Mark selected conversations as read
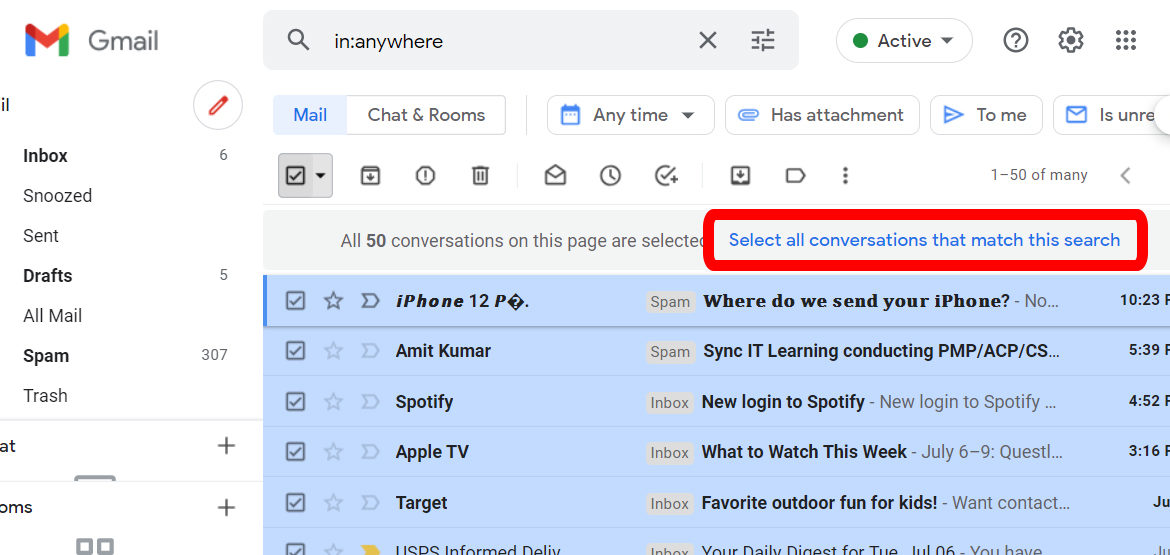Screen dimensions: 1170x555 (x=555, y=175)
